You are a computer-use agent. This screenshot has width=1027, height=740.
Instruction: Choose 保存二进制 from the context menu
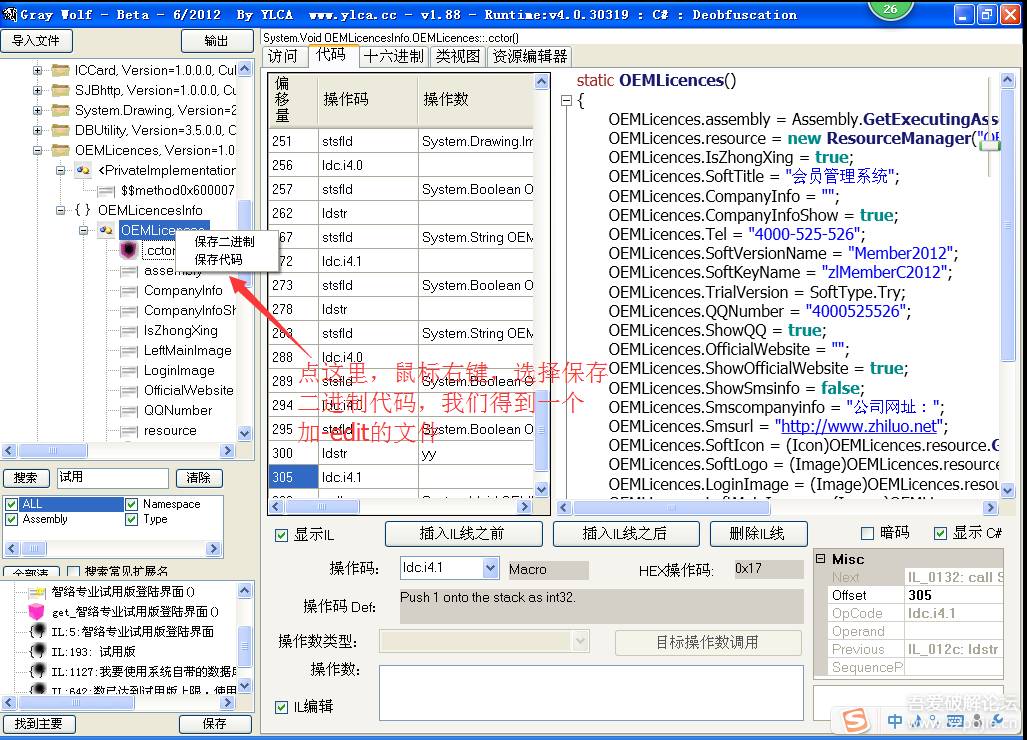point(224,241)
